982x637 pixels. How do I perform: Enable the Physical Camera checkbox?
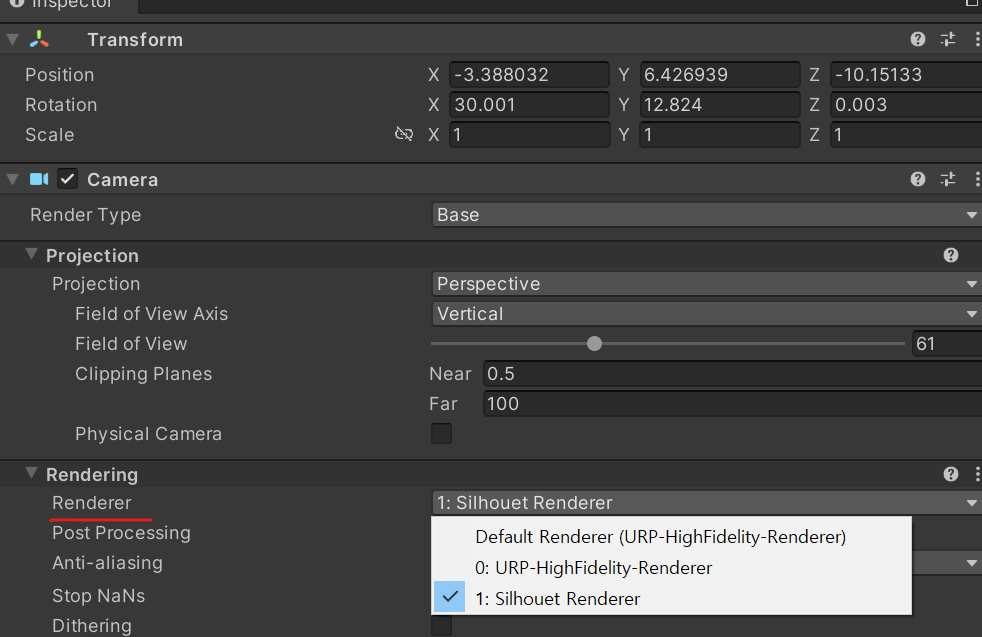(x=442, y=433)
